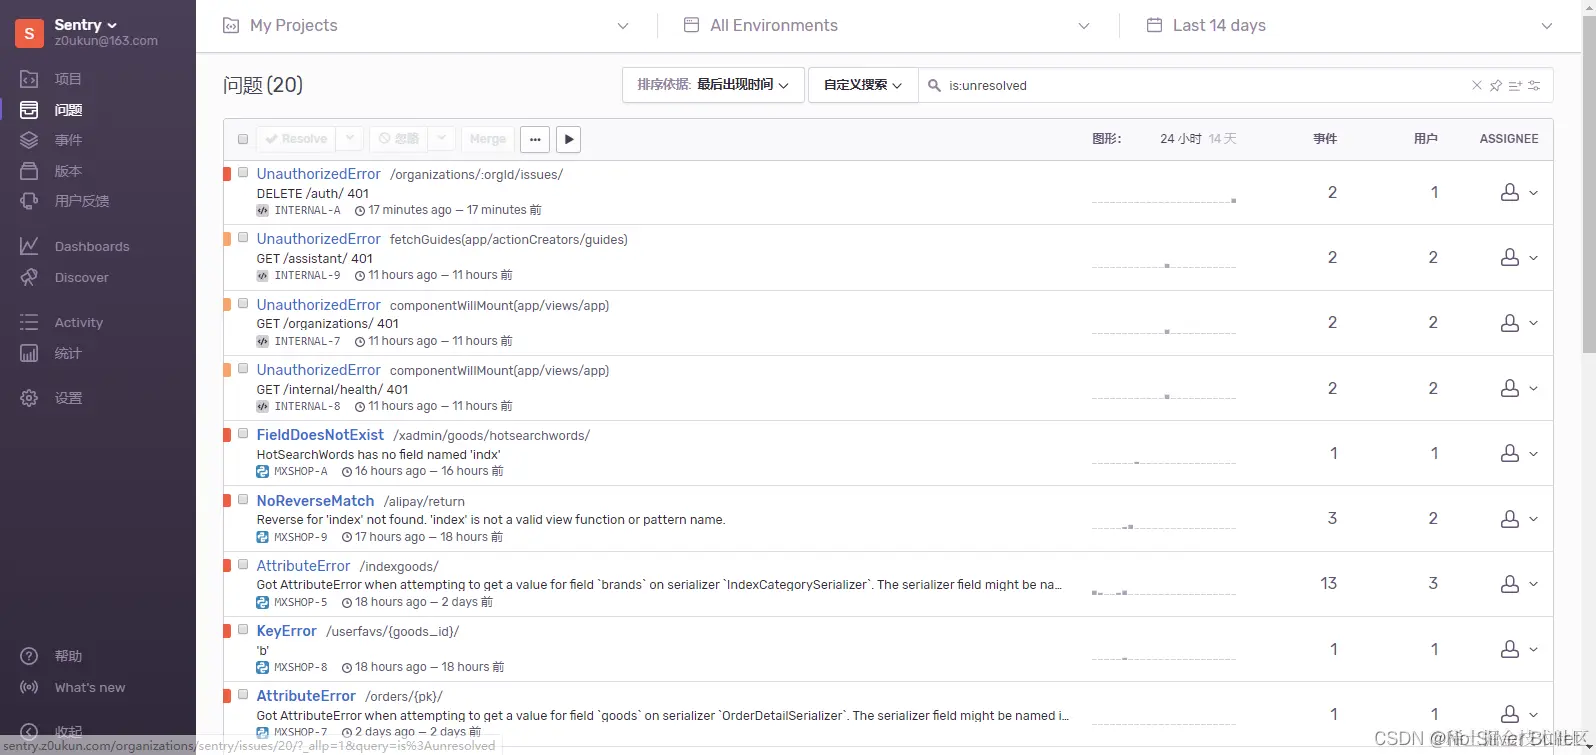Click the INTERNAL-A short ID
The image size is (1596, 755).
pyautogui.click(x=307, y=210)
